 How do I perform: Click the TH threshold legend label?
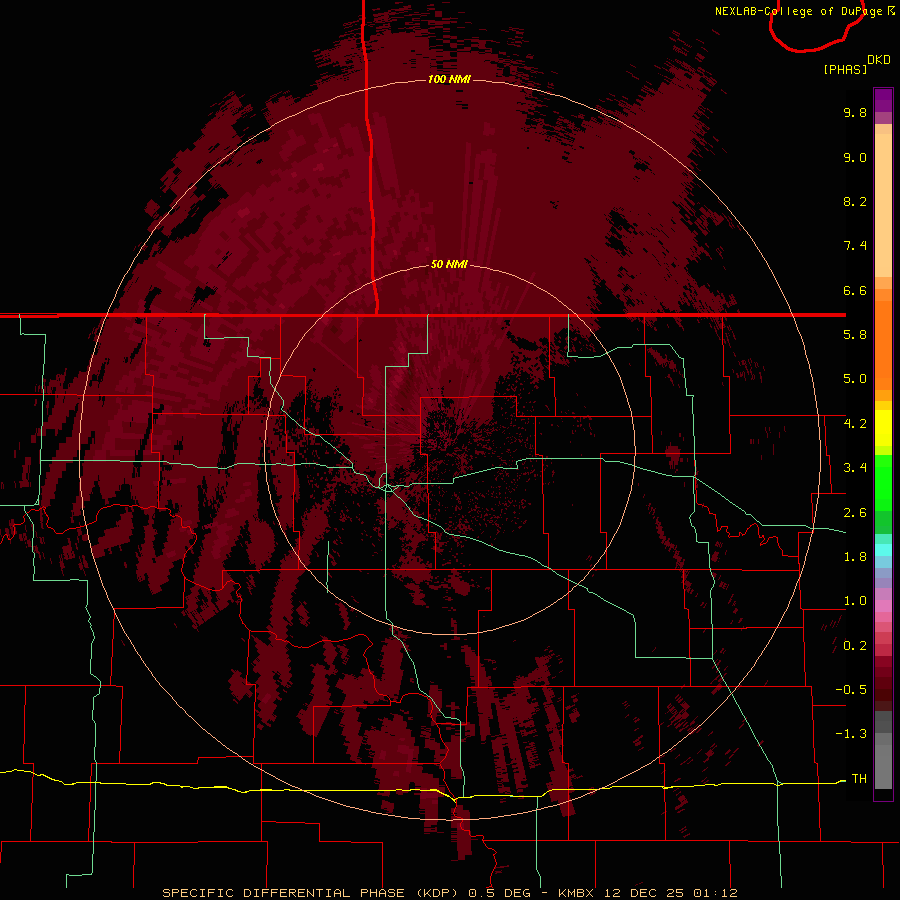pos(859,779)
